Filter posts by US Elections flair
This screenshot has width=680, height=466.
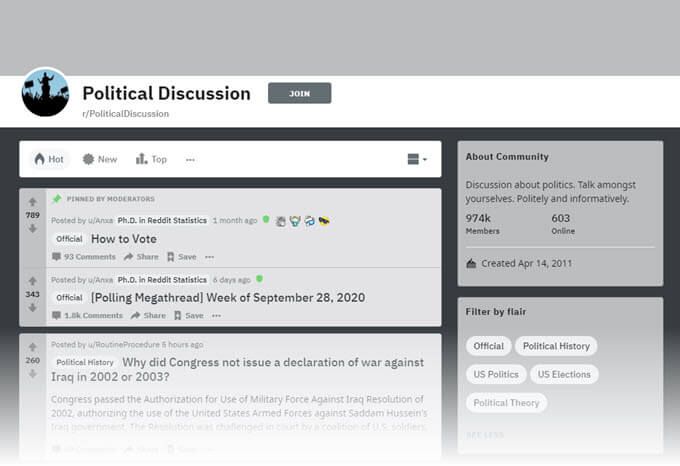[x=564, y=374]
